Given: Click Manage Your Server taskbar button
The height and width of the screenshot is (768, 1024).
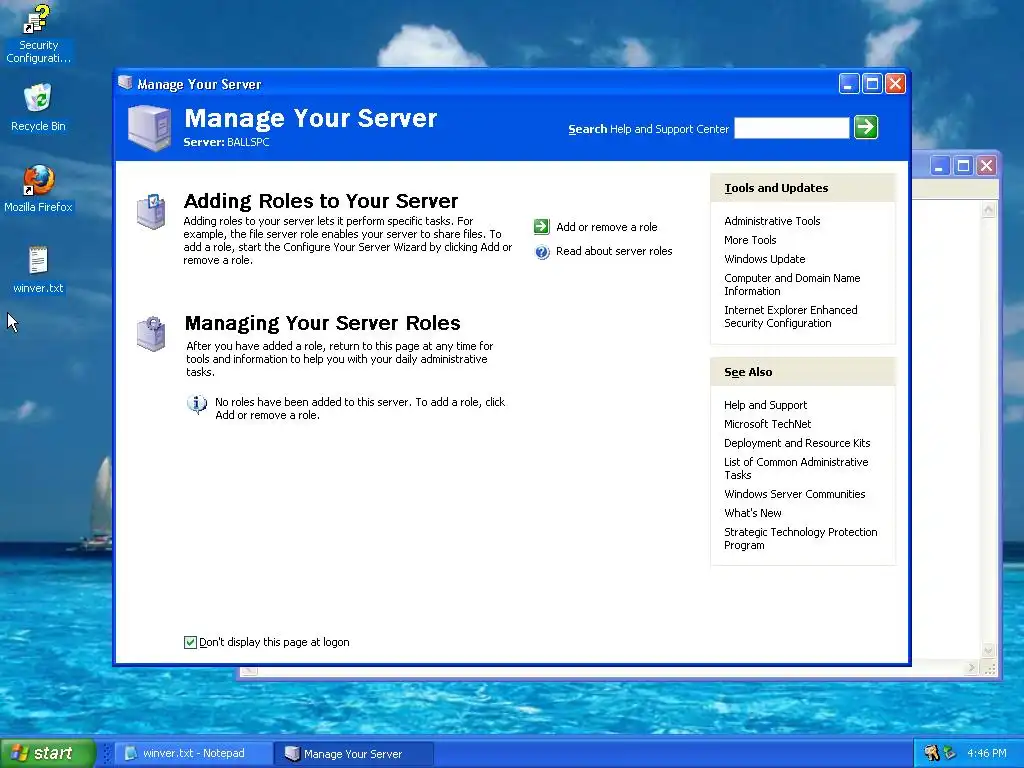Looking at the screenshot, I should click(x=353, y=754).
